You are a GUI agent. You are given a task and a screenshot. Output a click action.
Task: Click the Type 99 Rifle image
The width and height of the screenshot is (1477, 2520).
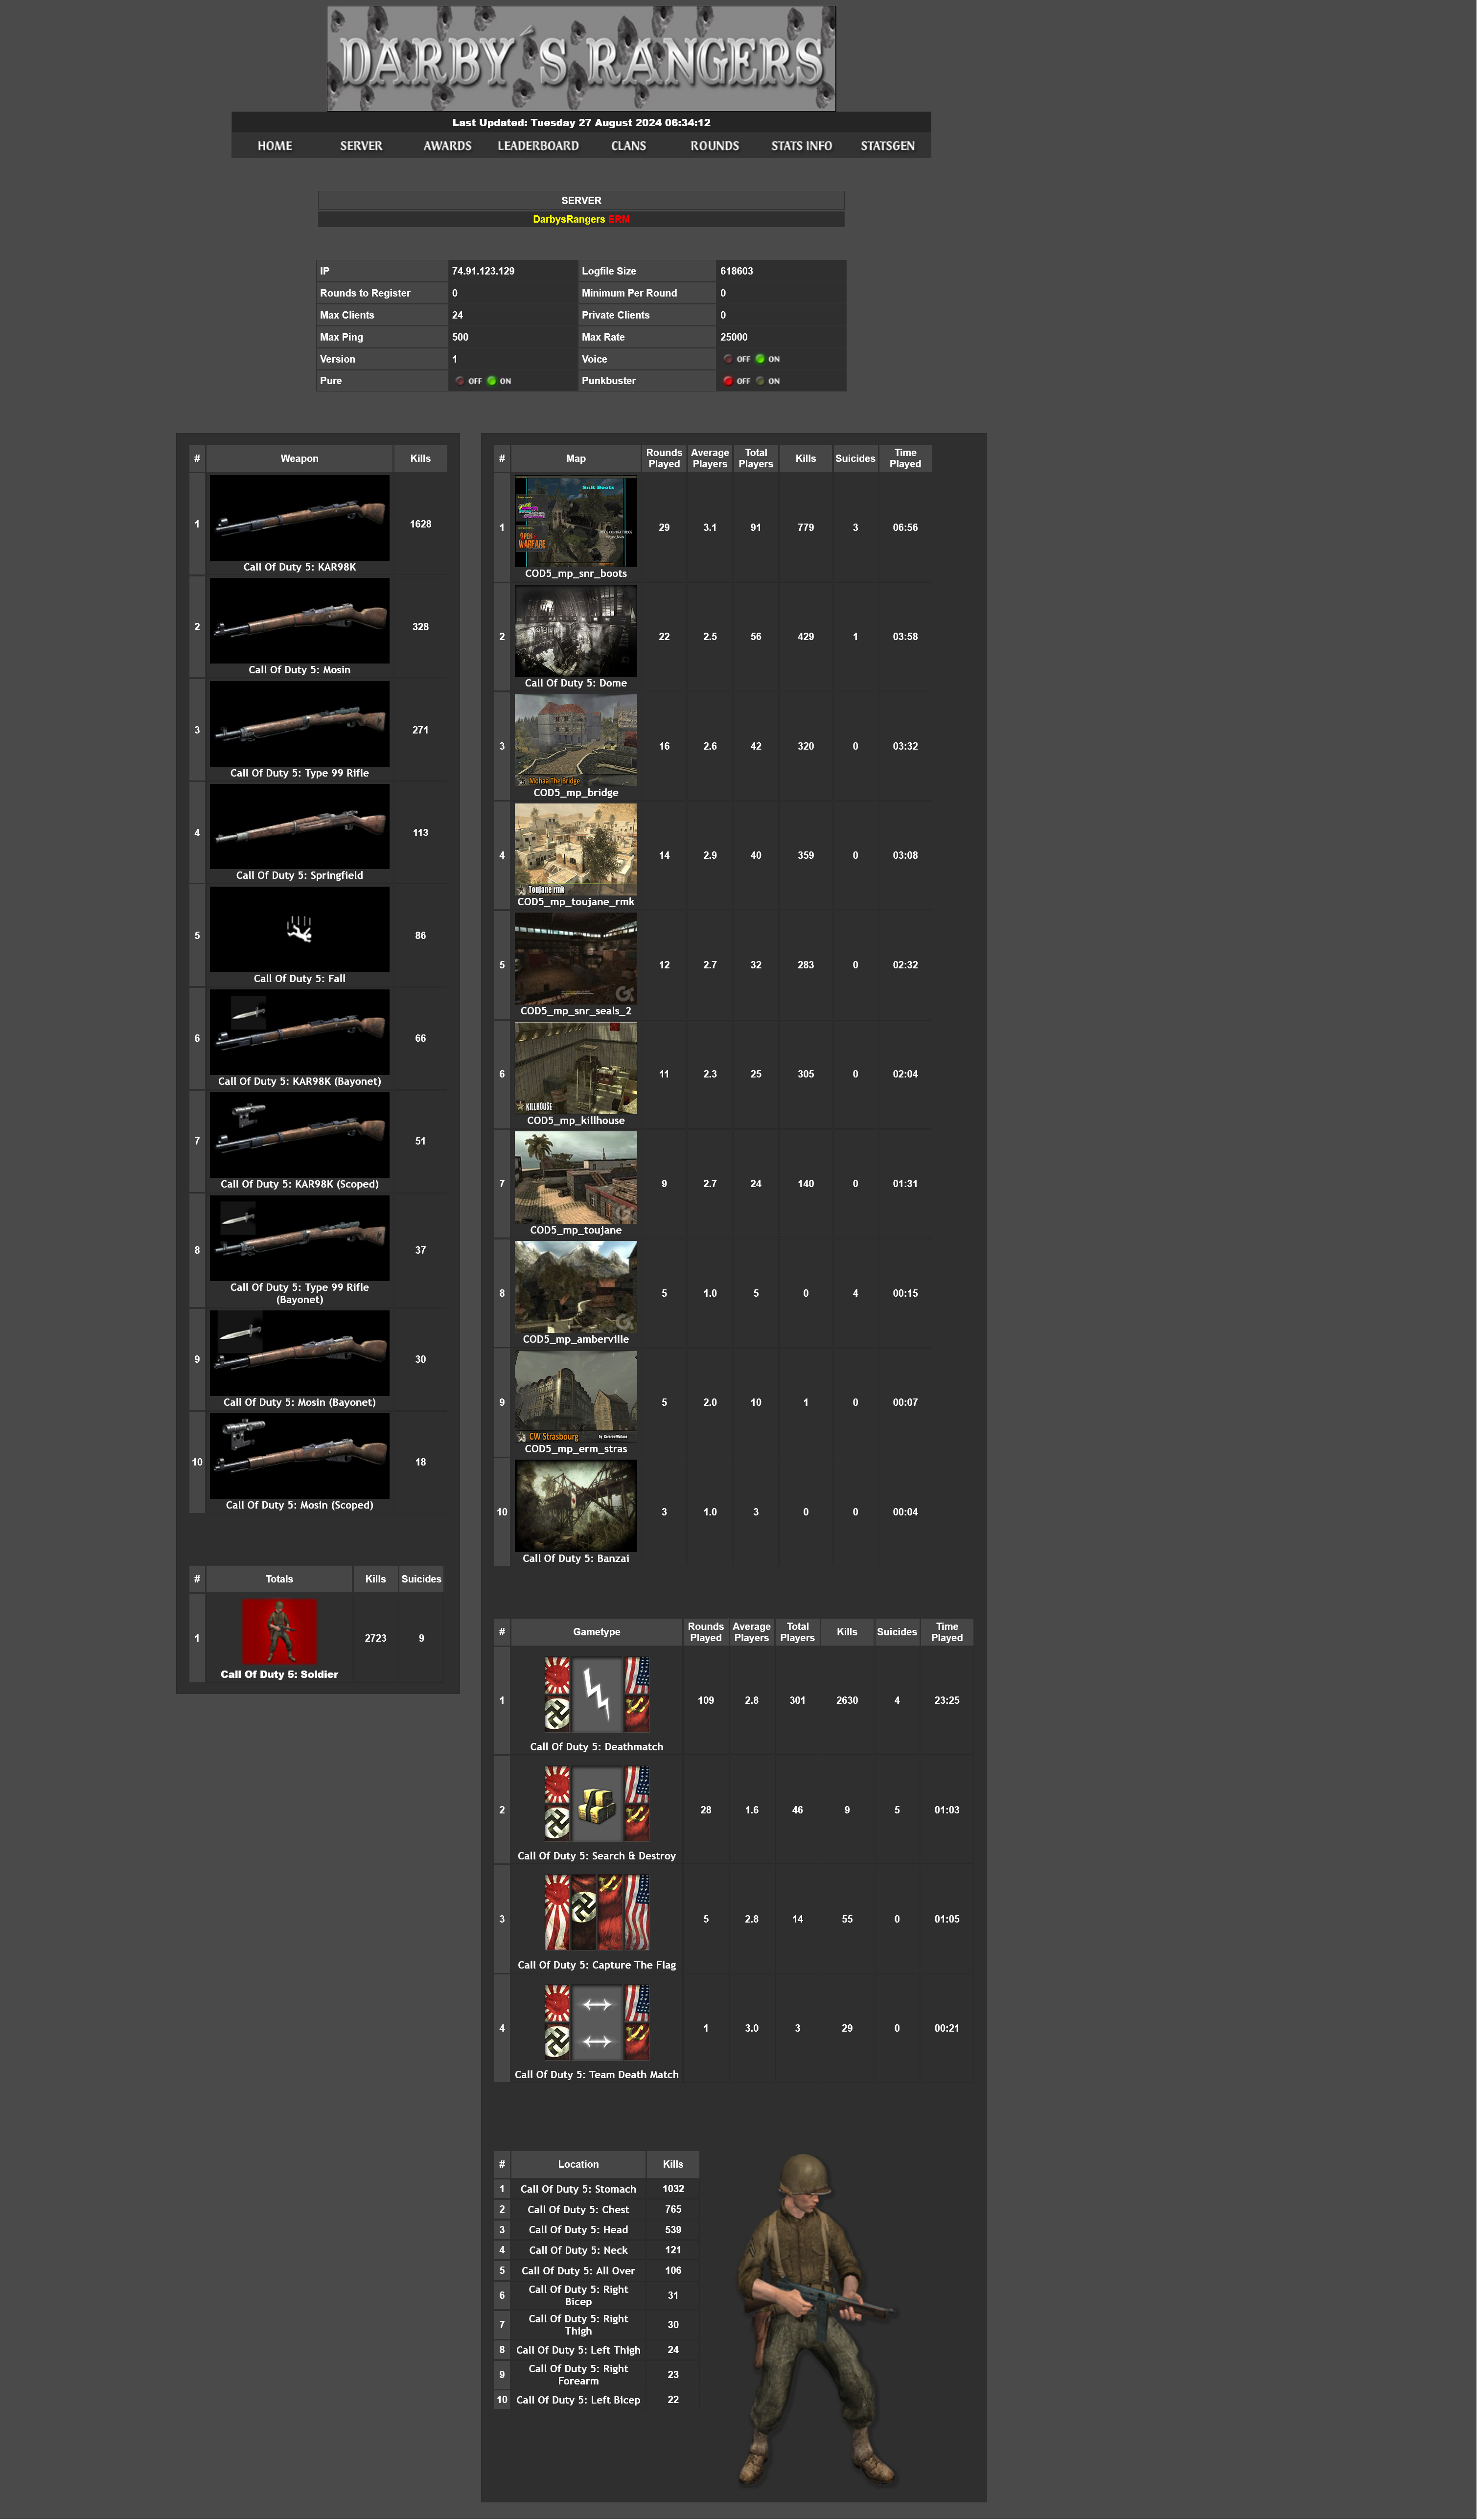point(300,724)
